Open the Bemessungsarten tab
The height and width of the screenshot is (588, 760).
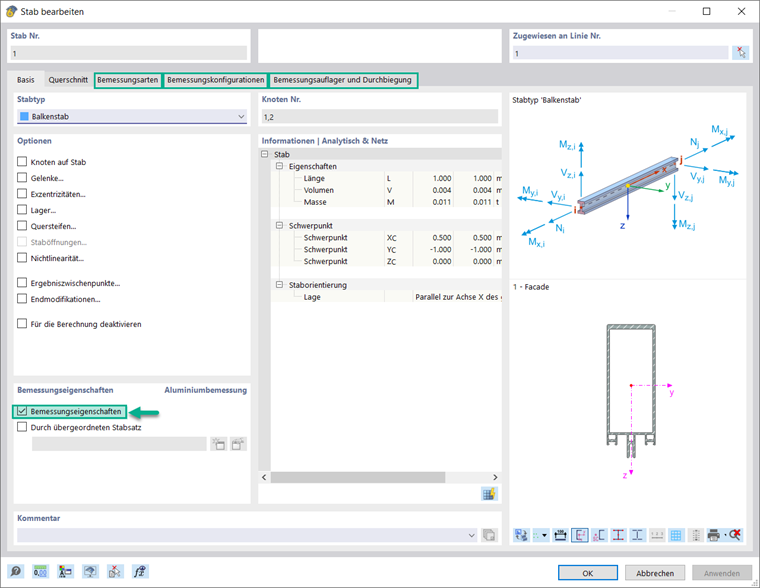pos(127,80)
